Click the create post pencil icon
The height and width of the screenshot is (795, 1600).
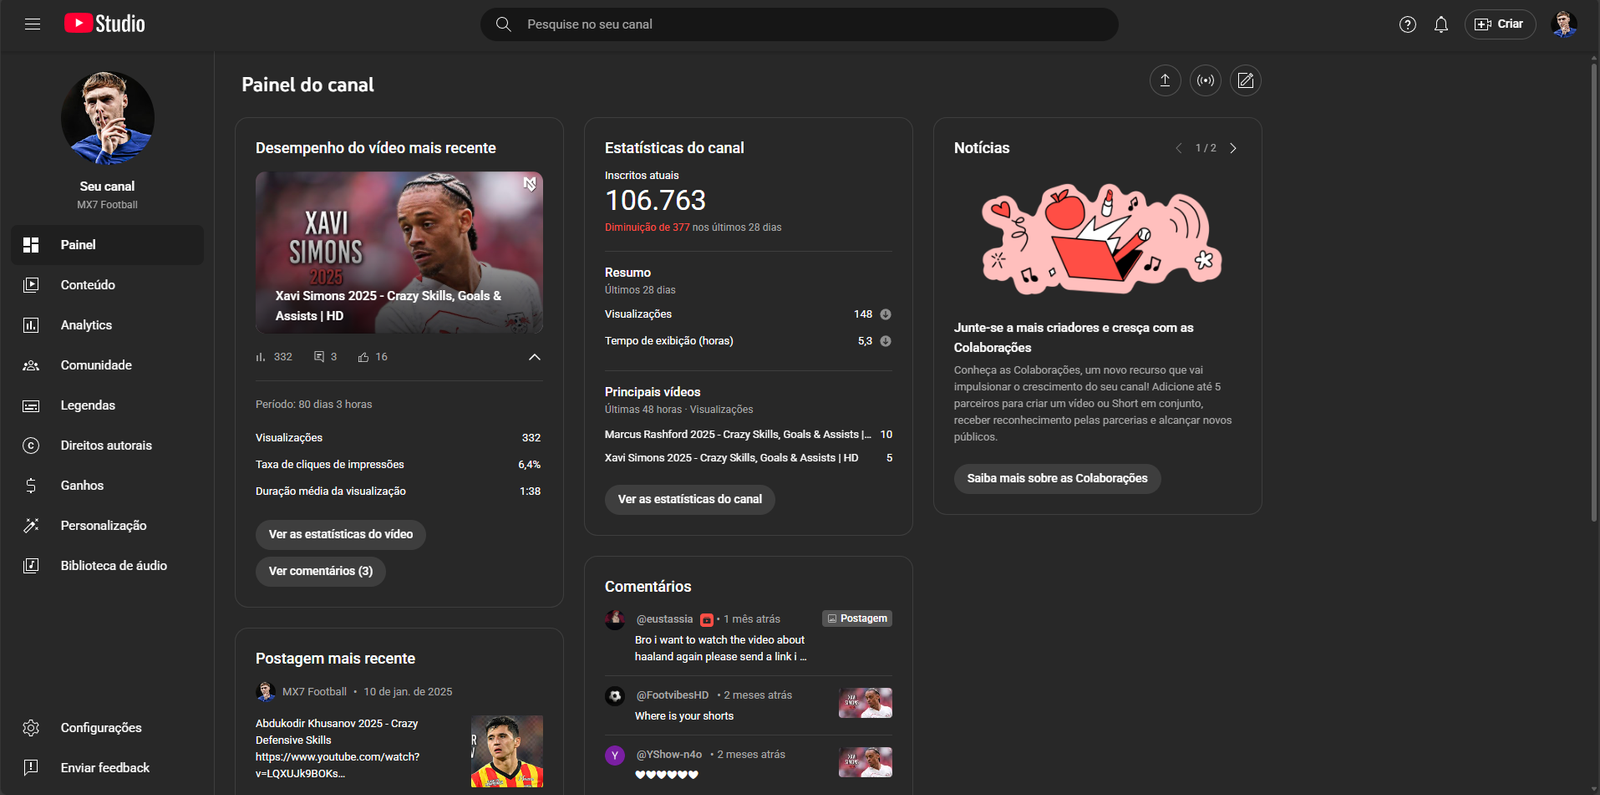(1245, 80)
